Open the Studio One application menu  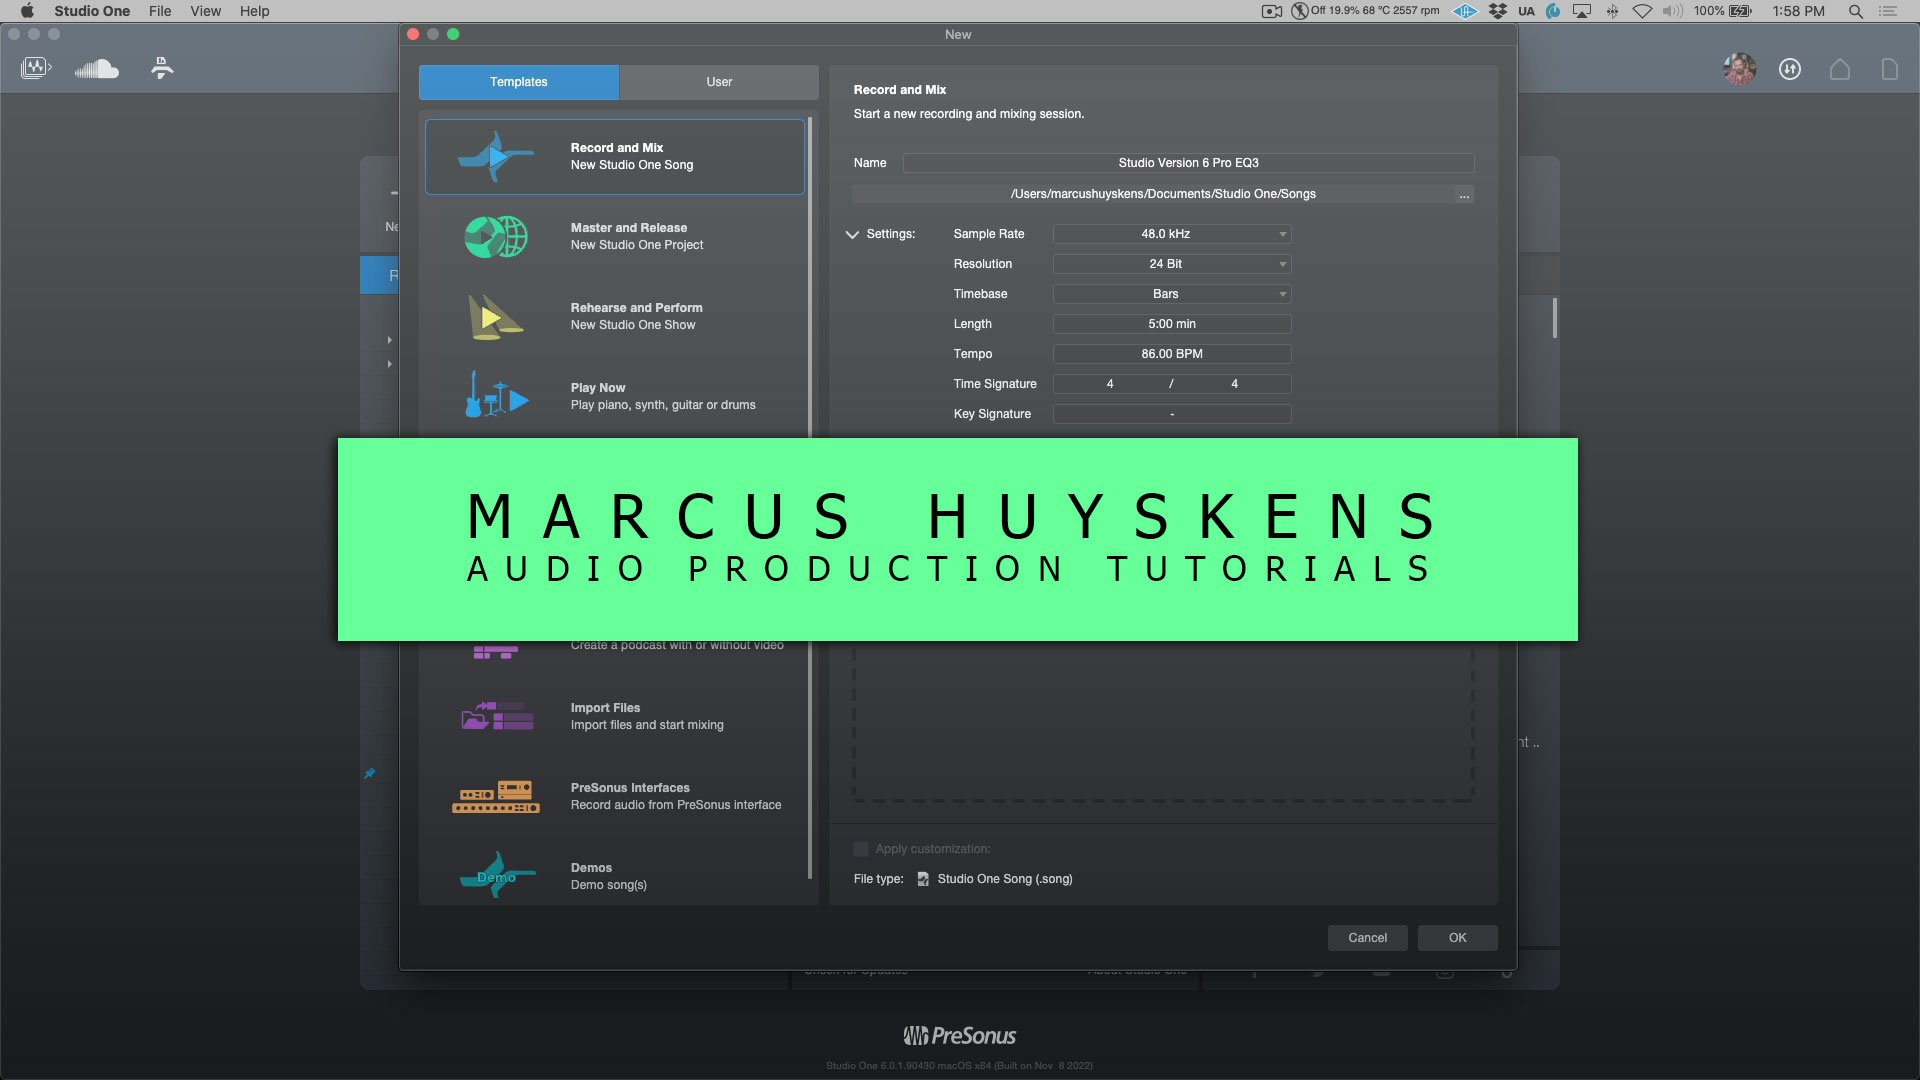coord(92,11)
